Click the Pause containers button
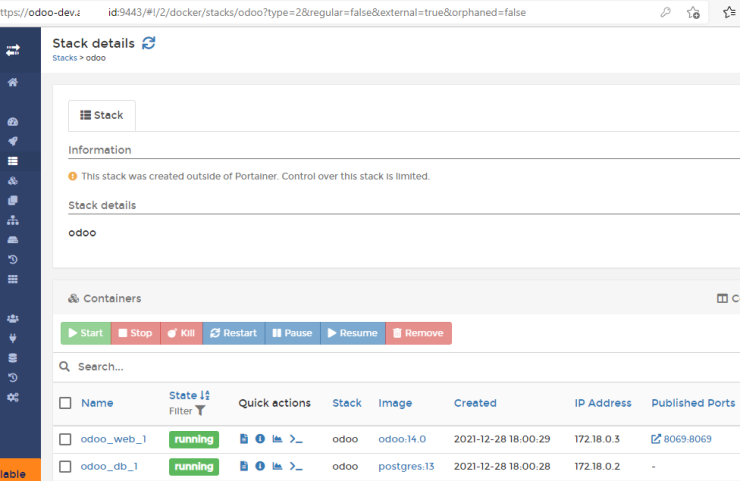This screenshot has width=740, height=481. 293,333
